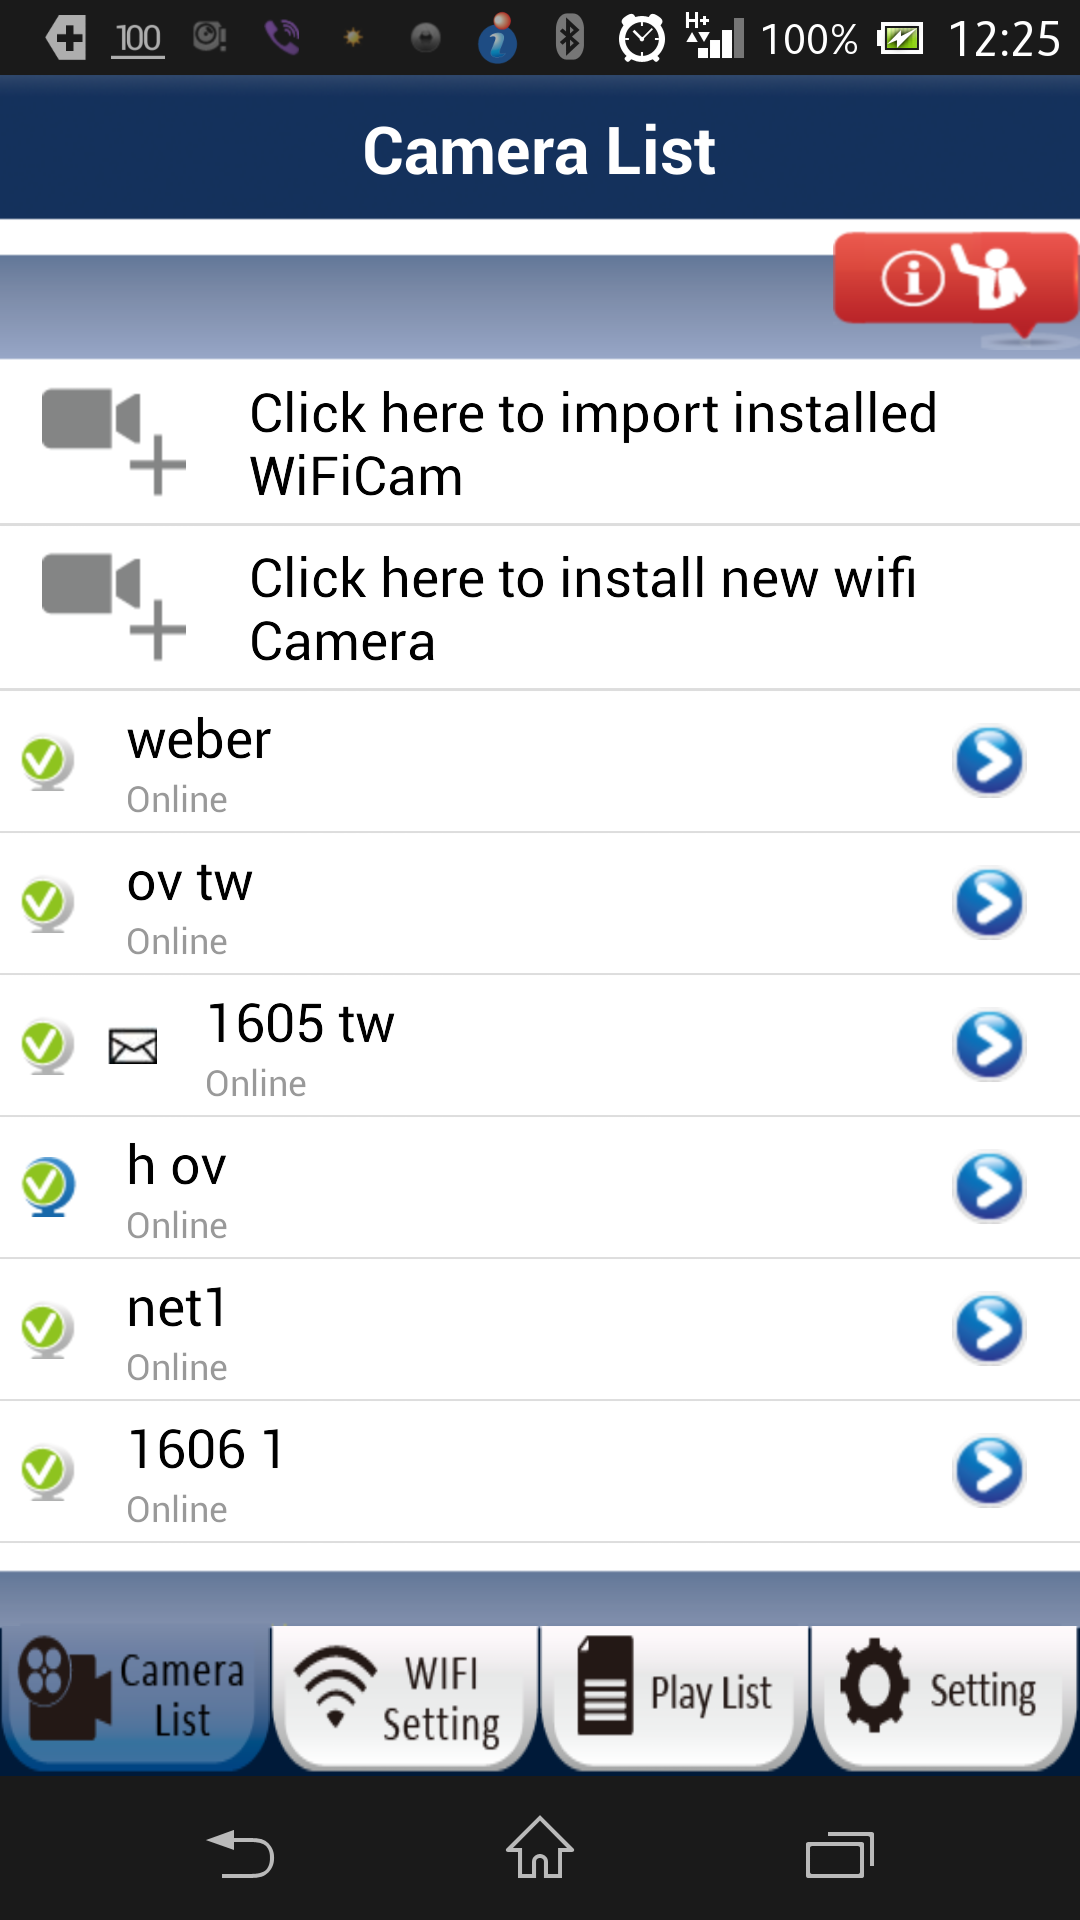Open the envelope message icon on 1605 tw
1080x1920 pixels.
(133, 1046)
